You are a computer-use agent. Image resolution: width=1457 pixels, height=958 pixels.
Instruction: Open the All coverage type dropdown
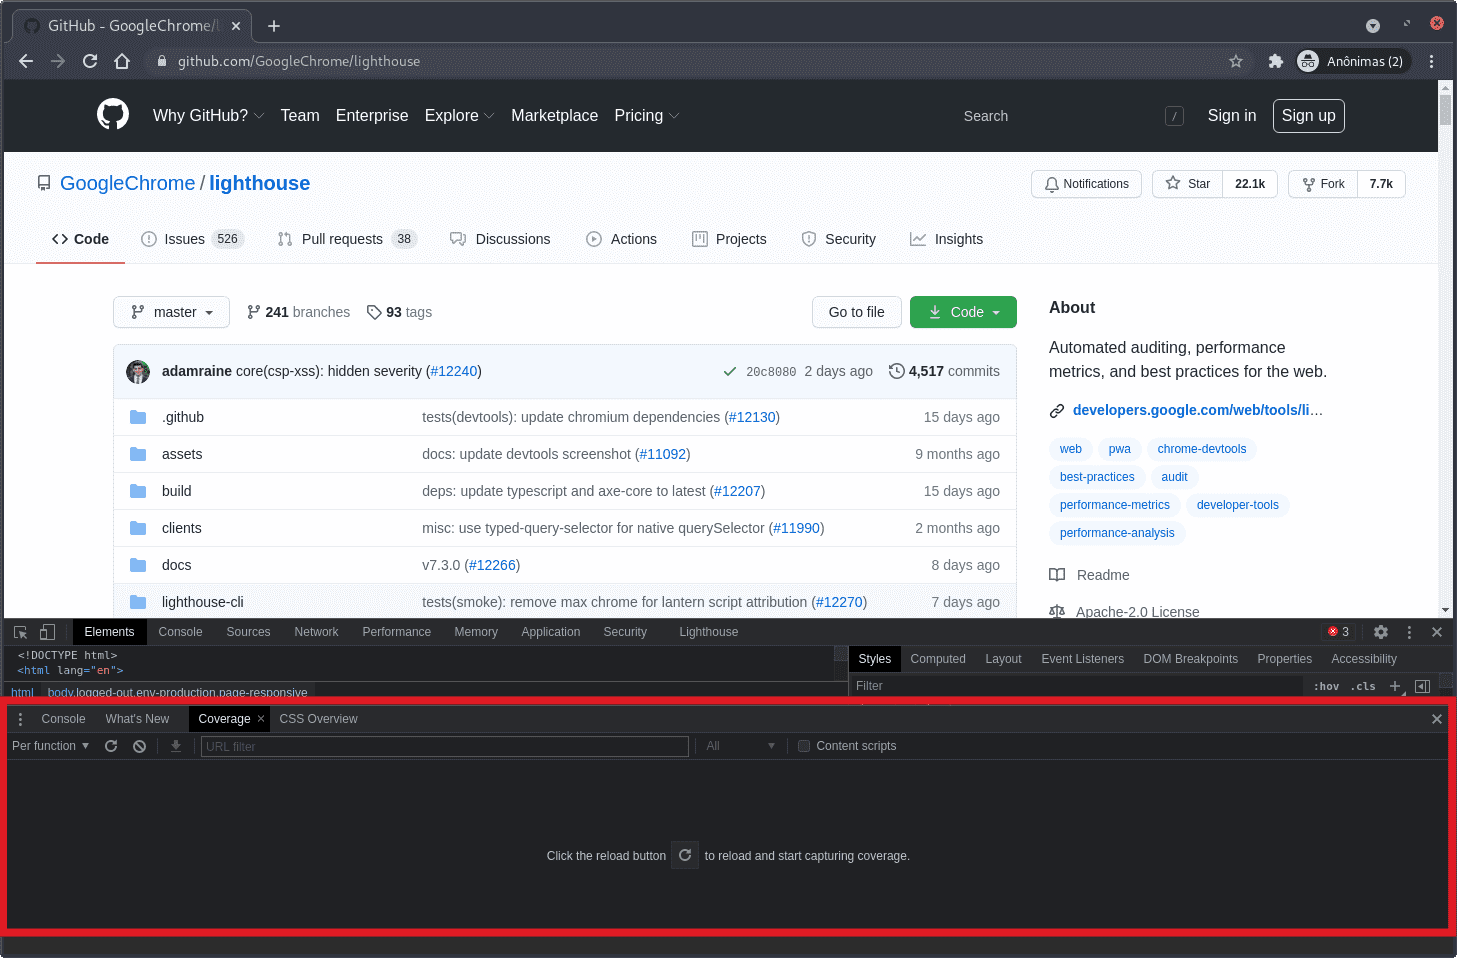(x=740, y=746)
